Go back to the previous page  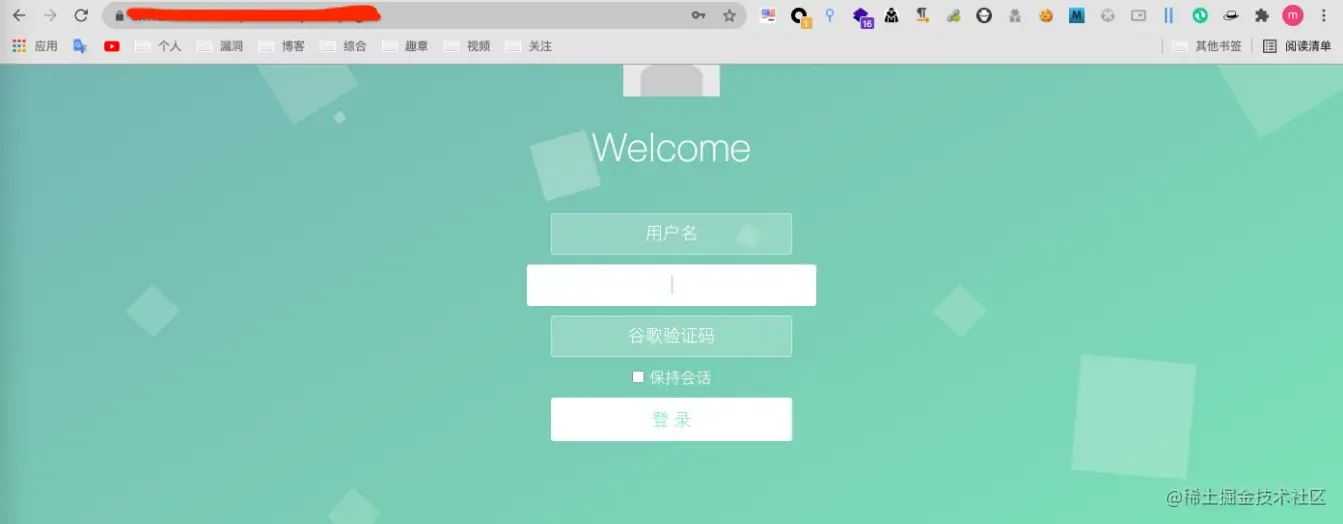(19, 16)
